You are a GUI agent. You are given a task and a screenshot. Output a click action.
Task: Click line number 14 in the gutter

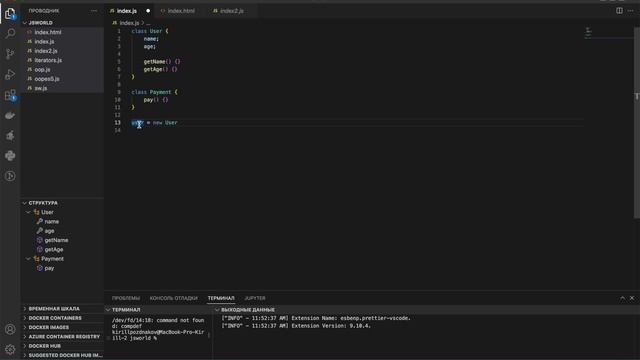pyautogui.click(x=118, y=131)
